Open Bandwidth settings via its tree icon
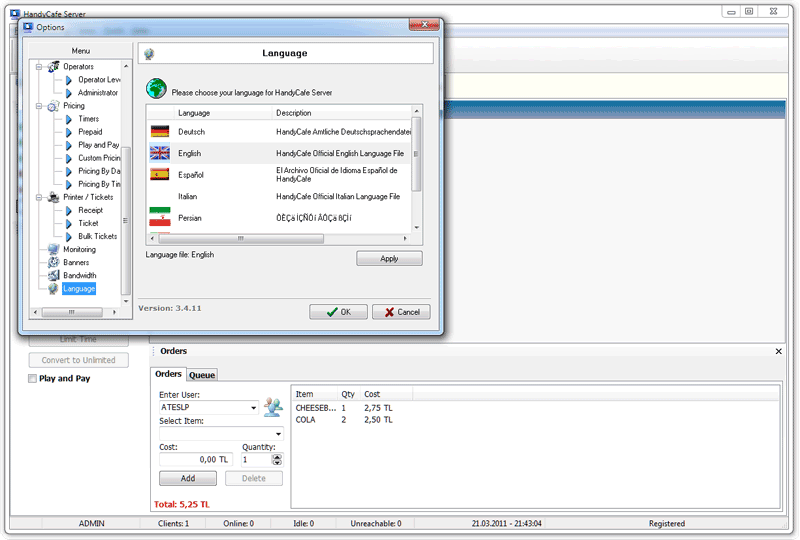800x540 pixels. coord(53,276)
